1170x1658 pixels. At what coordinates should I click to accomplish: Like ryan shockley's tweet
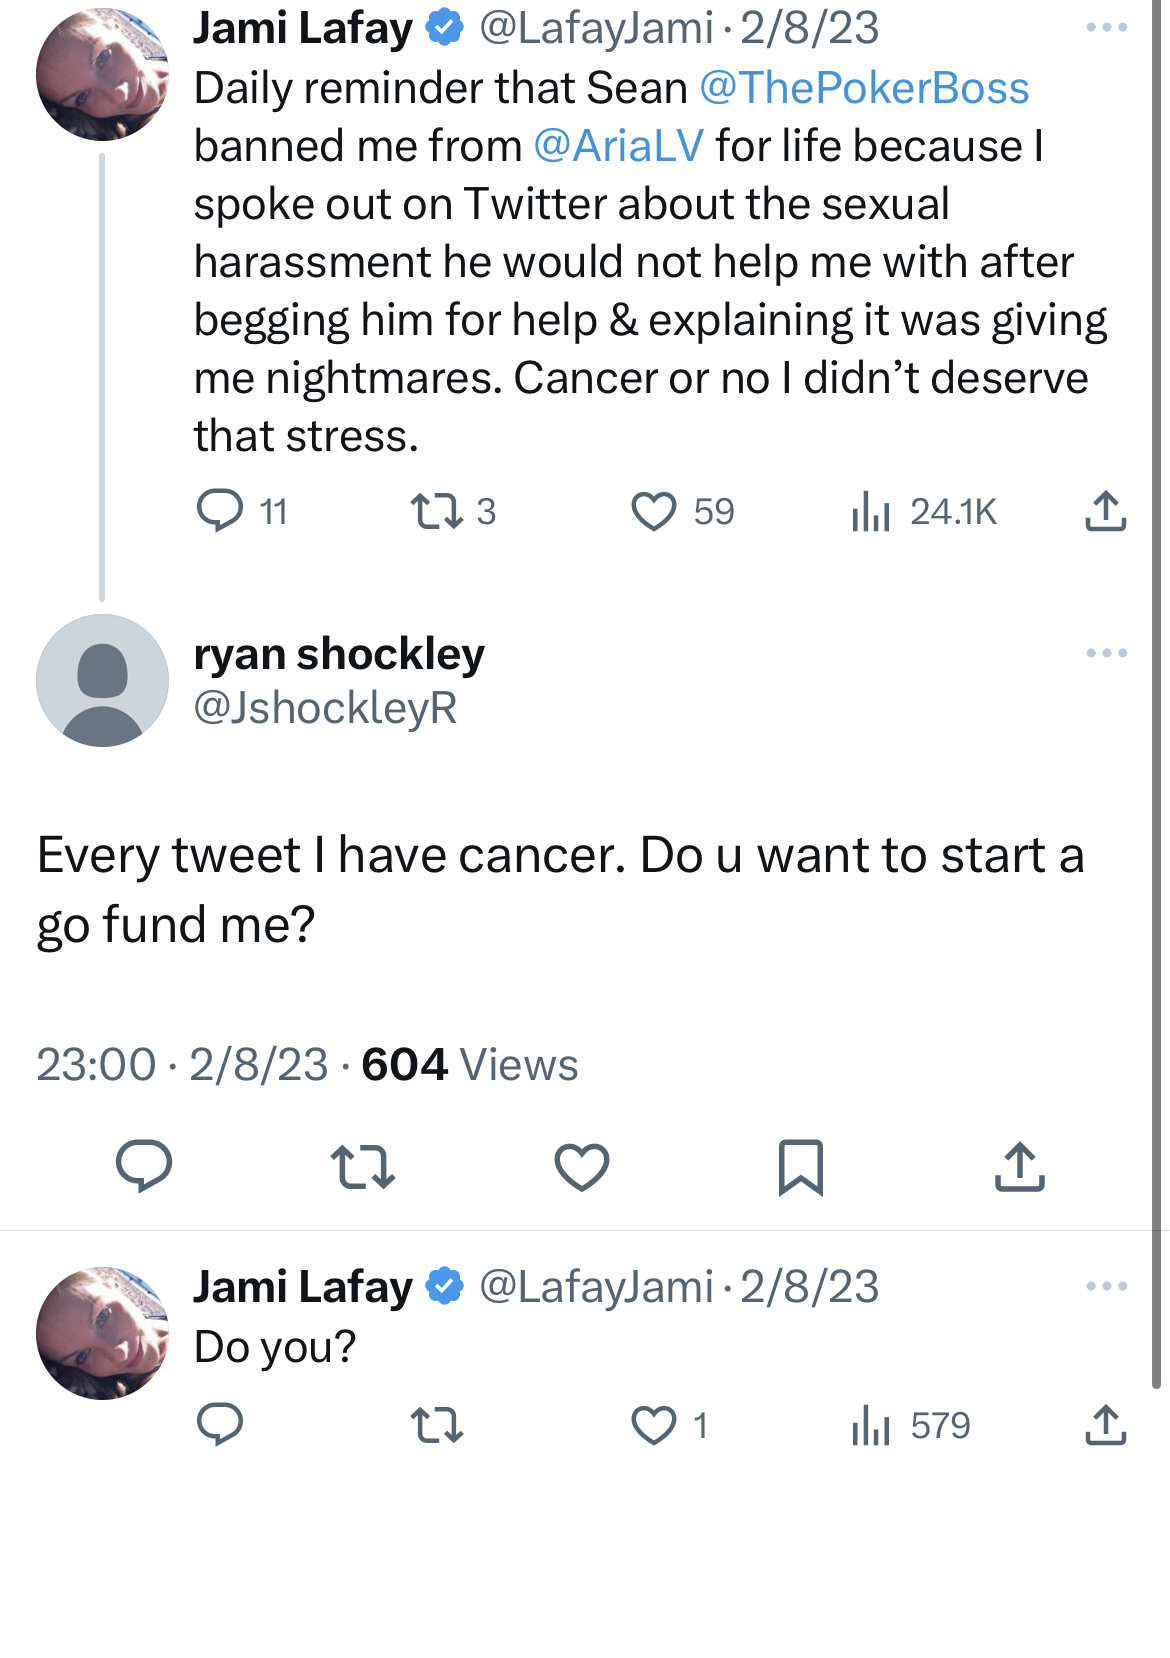coord(582,1166)
